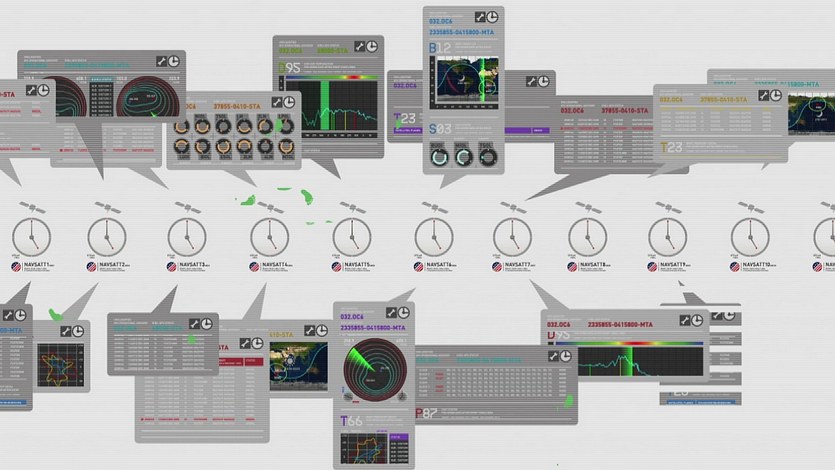Click the leftmost S03 teal dial
The width and height of the screenshot is (835, 470).
pyautogui.click(x=439, y=156)
